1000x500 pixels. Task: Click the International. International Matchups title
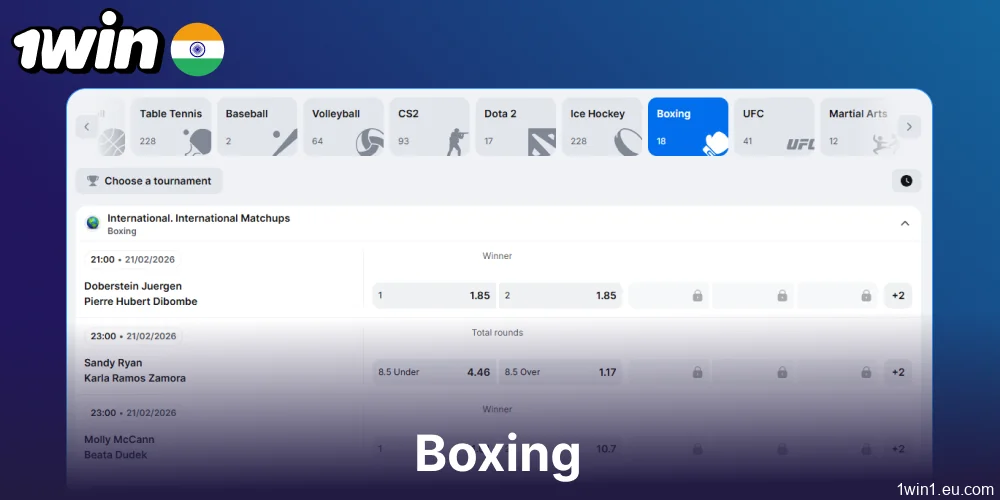198,218
